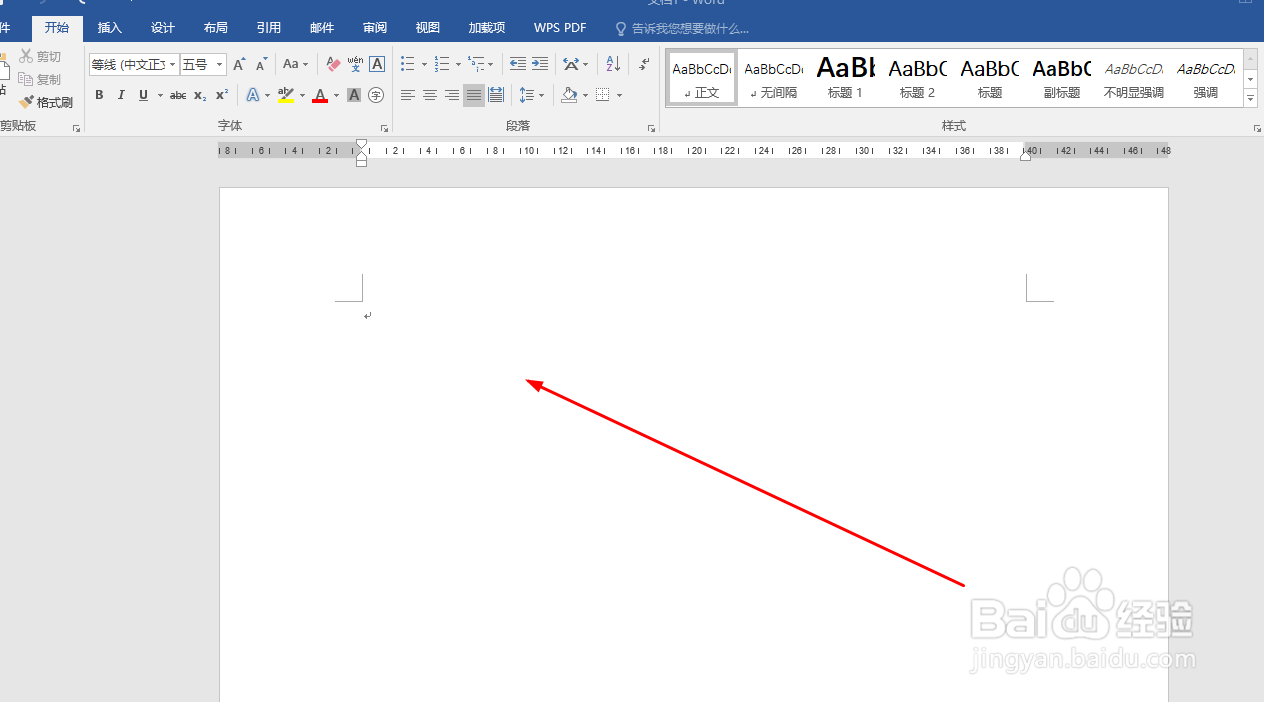1264x702 pixels.
Task: Decrease paragraph indent
Action: (x=517, y=64)
